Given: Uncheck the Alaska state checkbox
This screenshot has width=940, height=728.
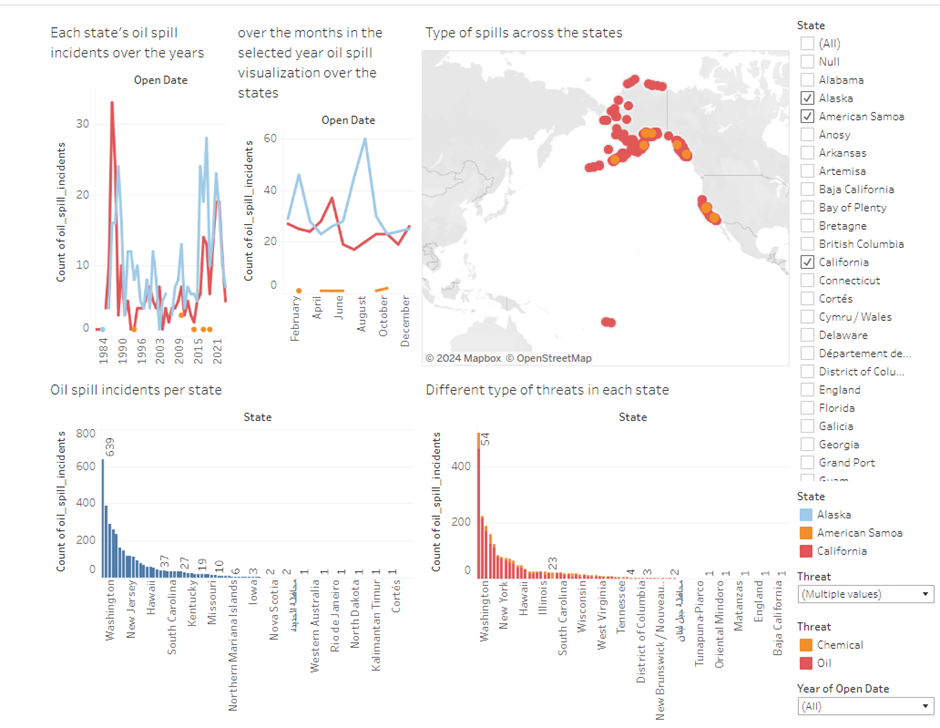Looking at the screenshot, I should point(807,98).
